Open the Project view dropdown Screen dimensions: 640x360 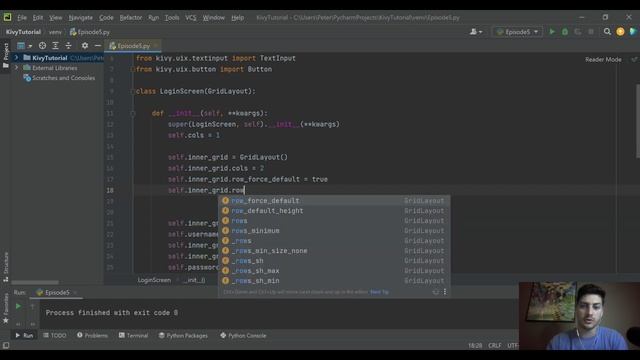point(24,46)
